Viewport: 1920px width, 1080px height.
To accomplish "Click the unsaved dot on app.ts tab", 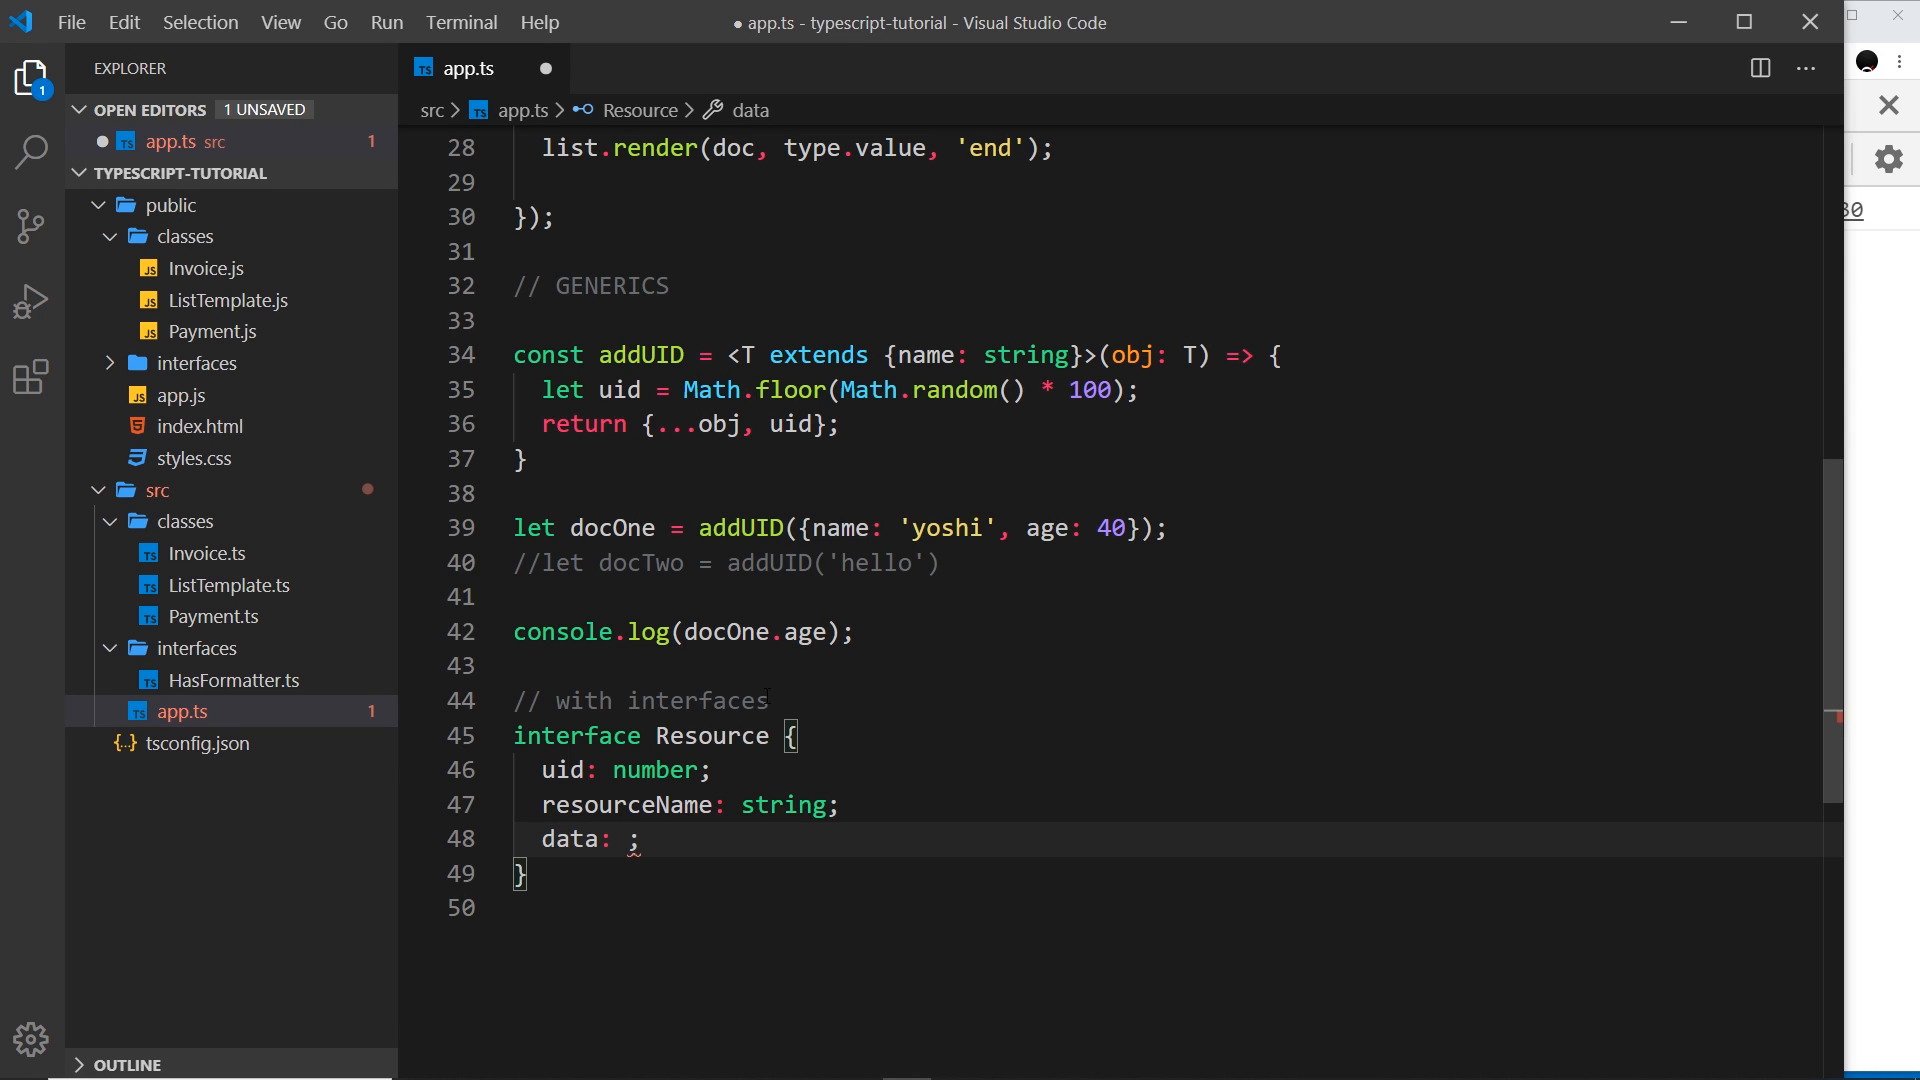I will 546,68.
